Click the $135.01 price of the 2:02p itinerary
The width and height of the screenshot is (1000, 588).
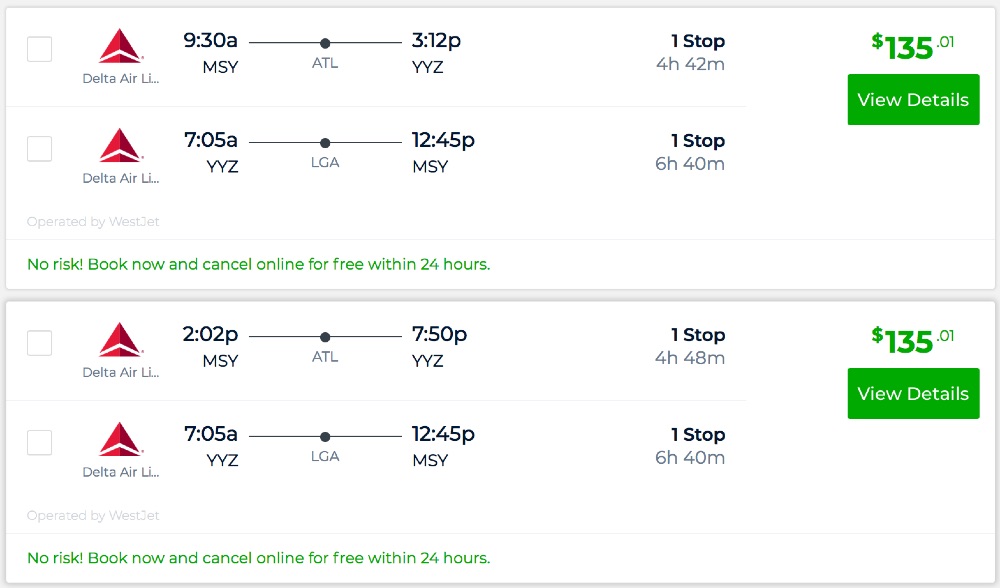coord(912,340)
